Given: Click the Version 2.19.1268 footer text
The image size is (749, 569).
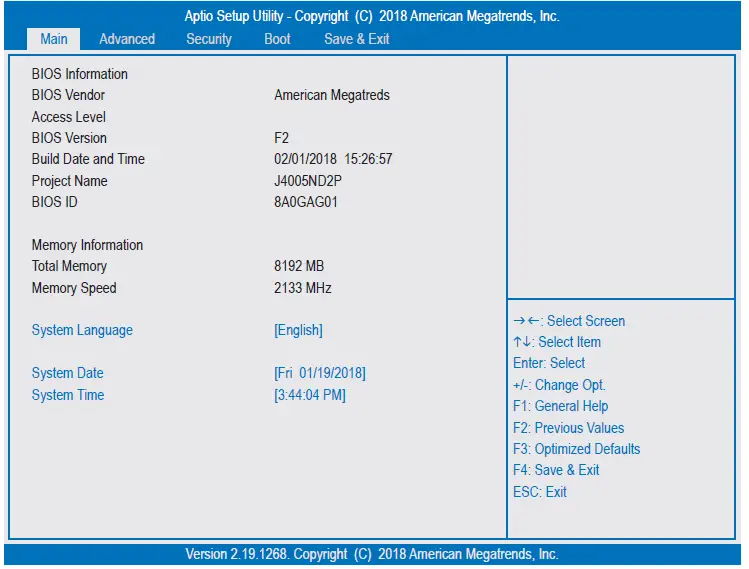Looking at the screenshot, I should (372, 554).
